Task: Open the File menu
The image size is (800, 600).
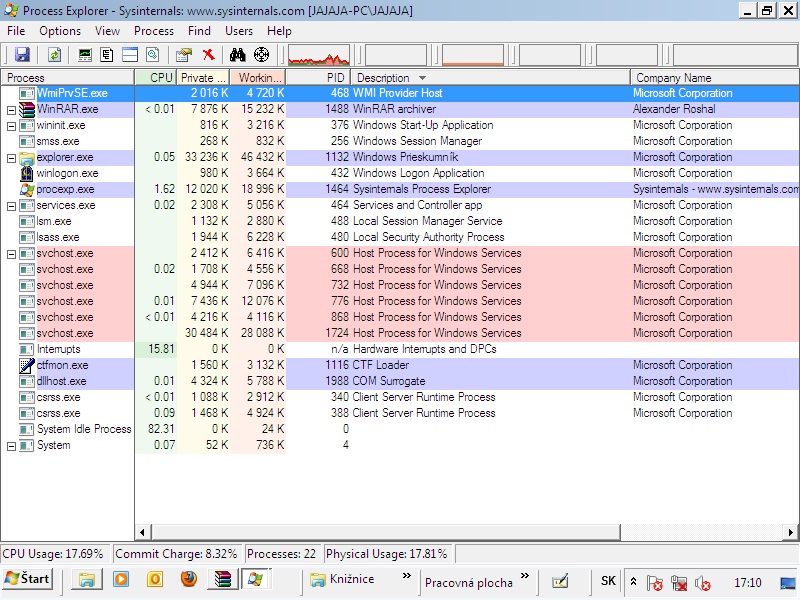Action: click(x=16, y=31)
